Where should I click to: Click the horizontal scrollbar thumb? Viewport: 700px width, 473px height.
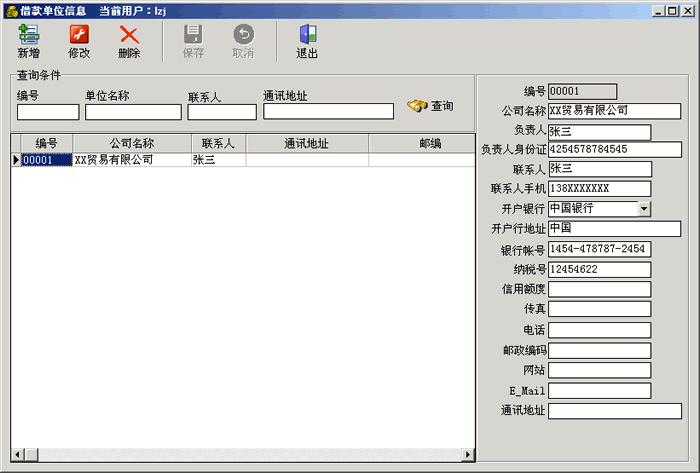coord(31,455)
